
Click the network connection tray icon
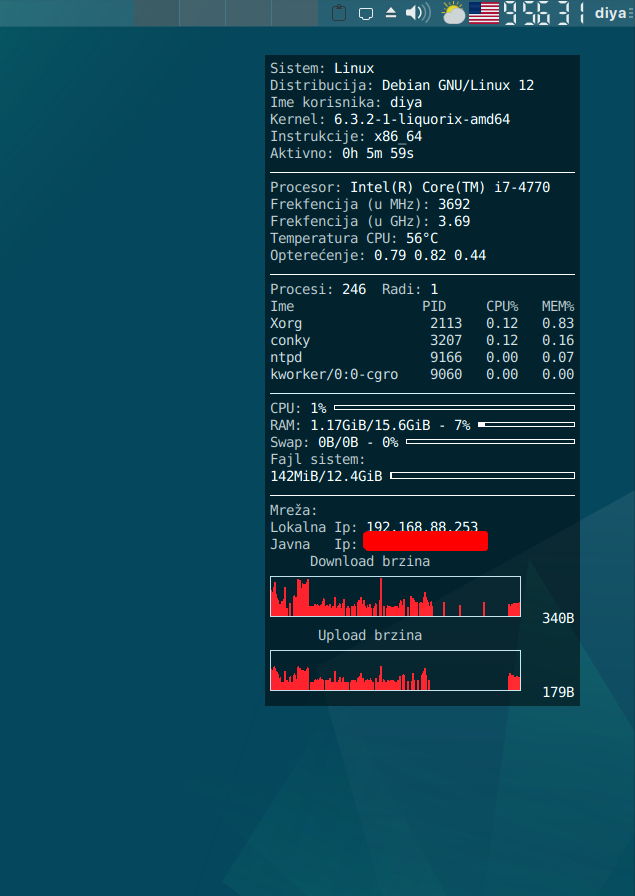coord(366,13)
